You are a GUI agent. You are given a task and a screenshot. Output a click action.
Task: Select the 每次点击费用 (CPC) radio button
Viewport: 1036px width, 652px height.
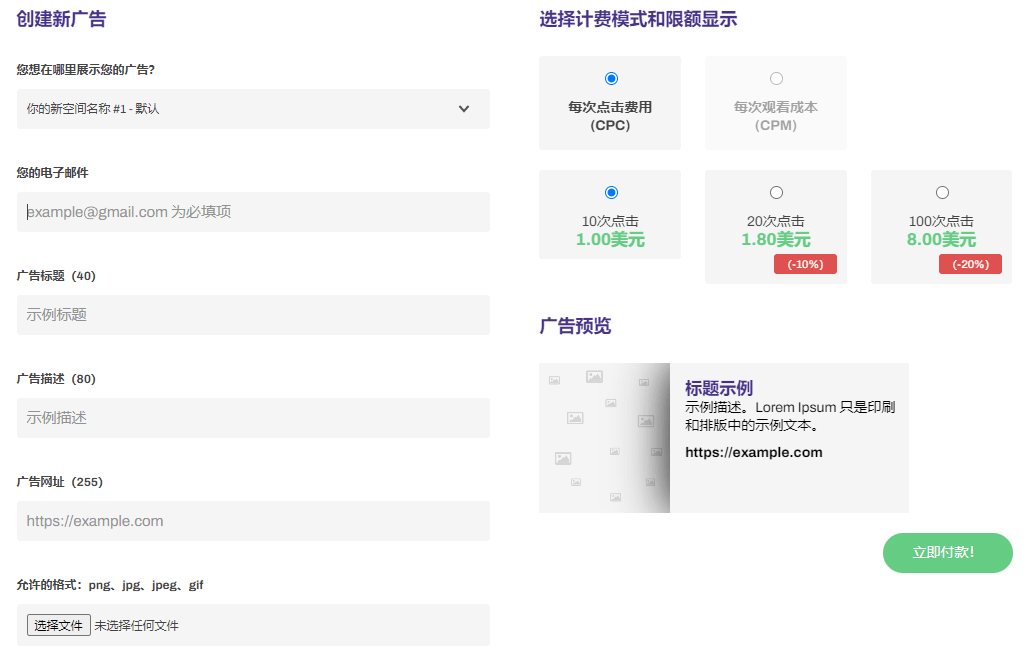click(x=611, y=79)
